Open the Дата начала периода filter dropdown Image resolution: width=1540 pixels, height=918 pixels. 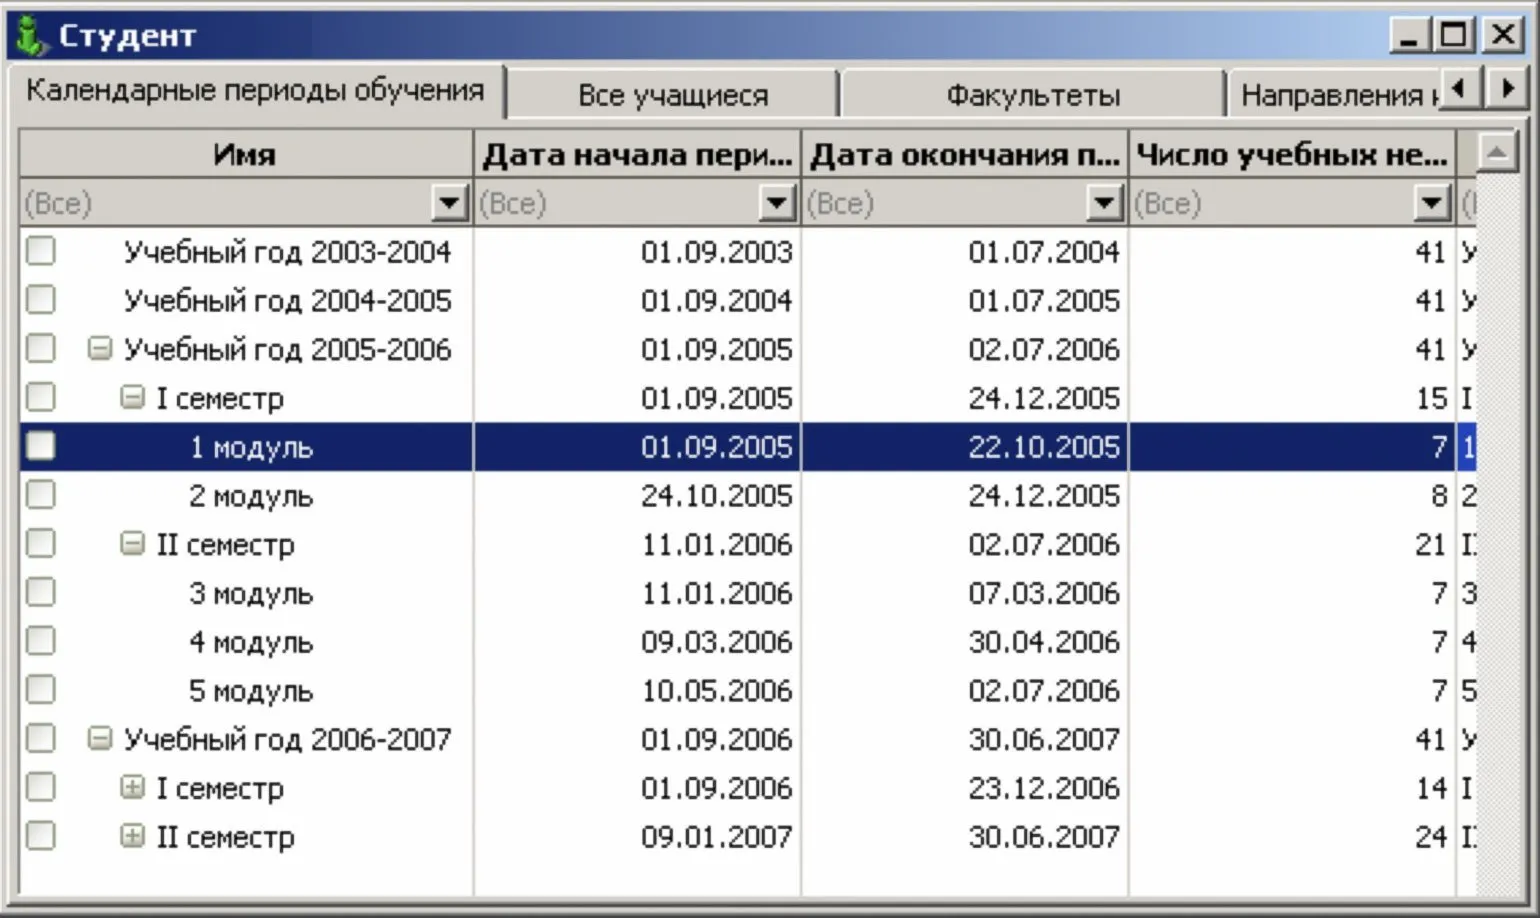777,204
